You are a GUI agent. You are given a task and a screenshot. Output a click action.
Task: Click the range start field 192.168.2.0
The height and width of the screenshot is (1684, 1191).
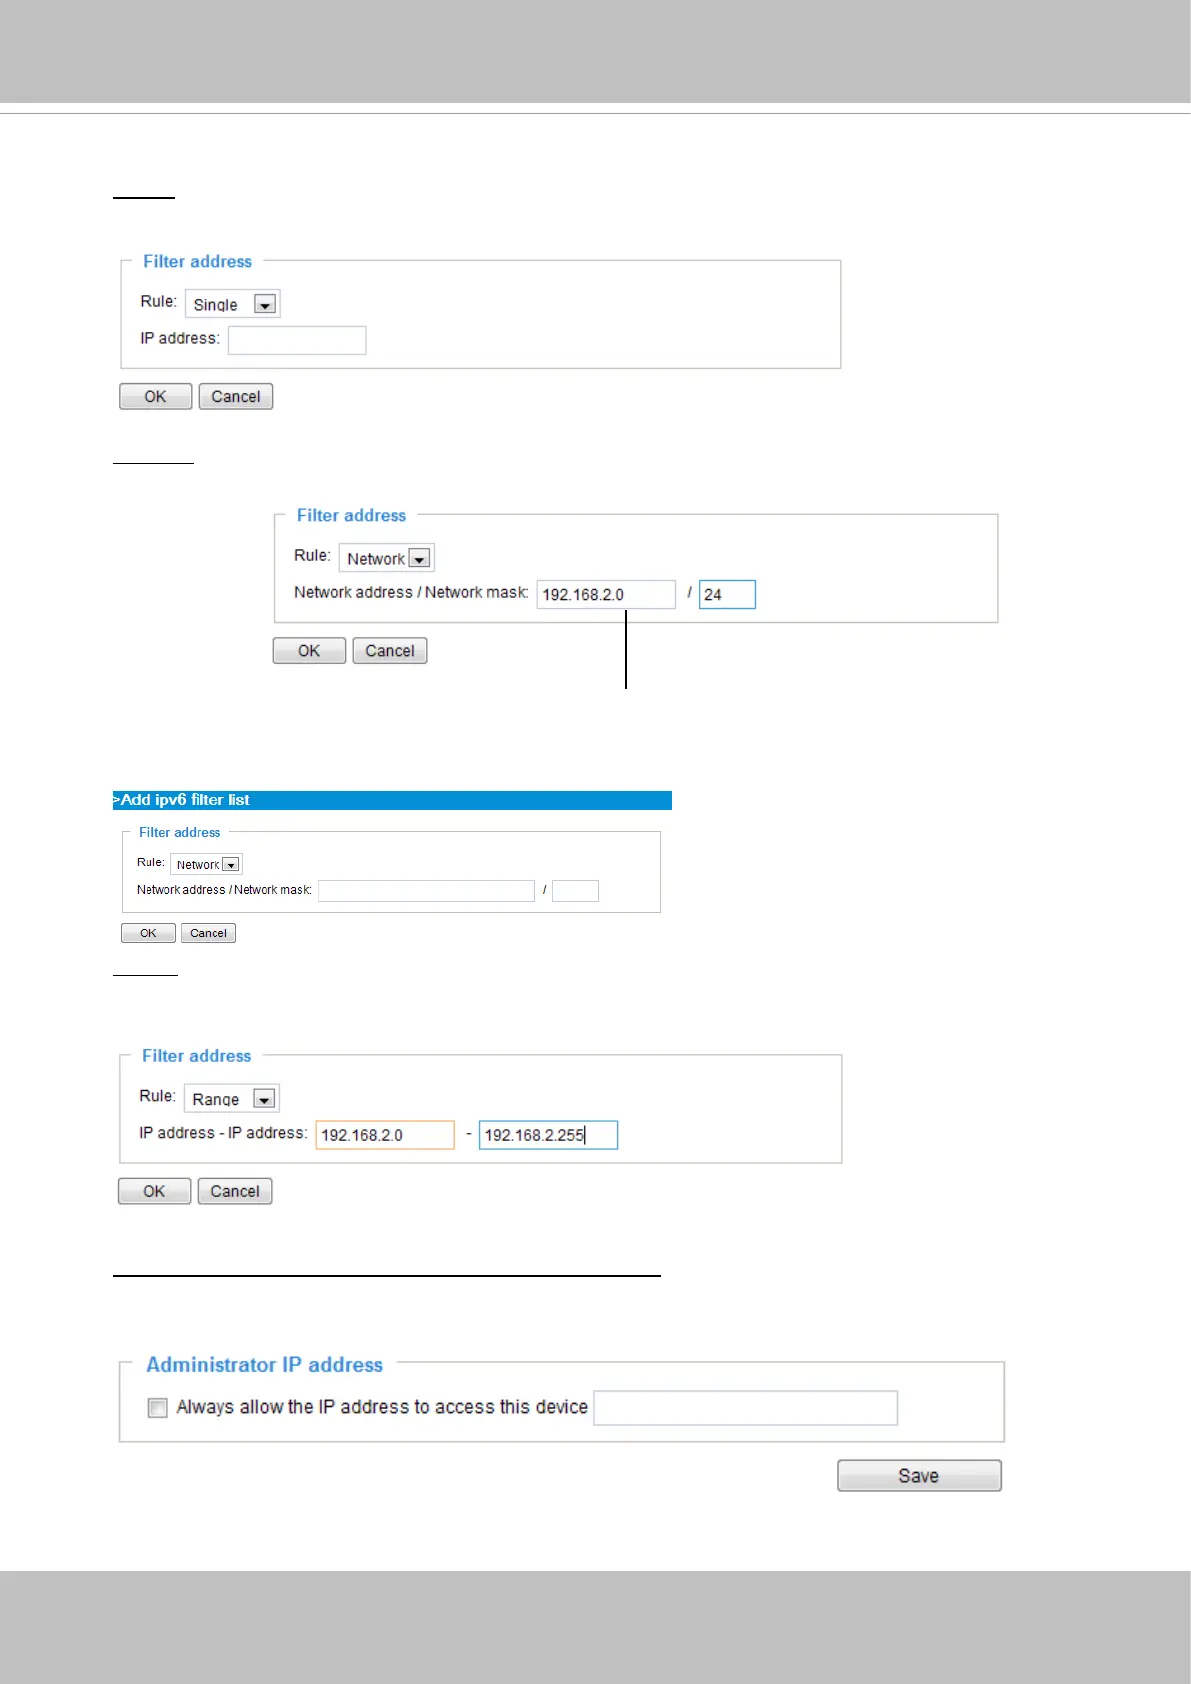[385, 1135]
